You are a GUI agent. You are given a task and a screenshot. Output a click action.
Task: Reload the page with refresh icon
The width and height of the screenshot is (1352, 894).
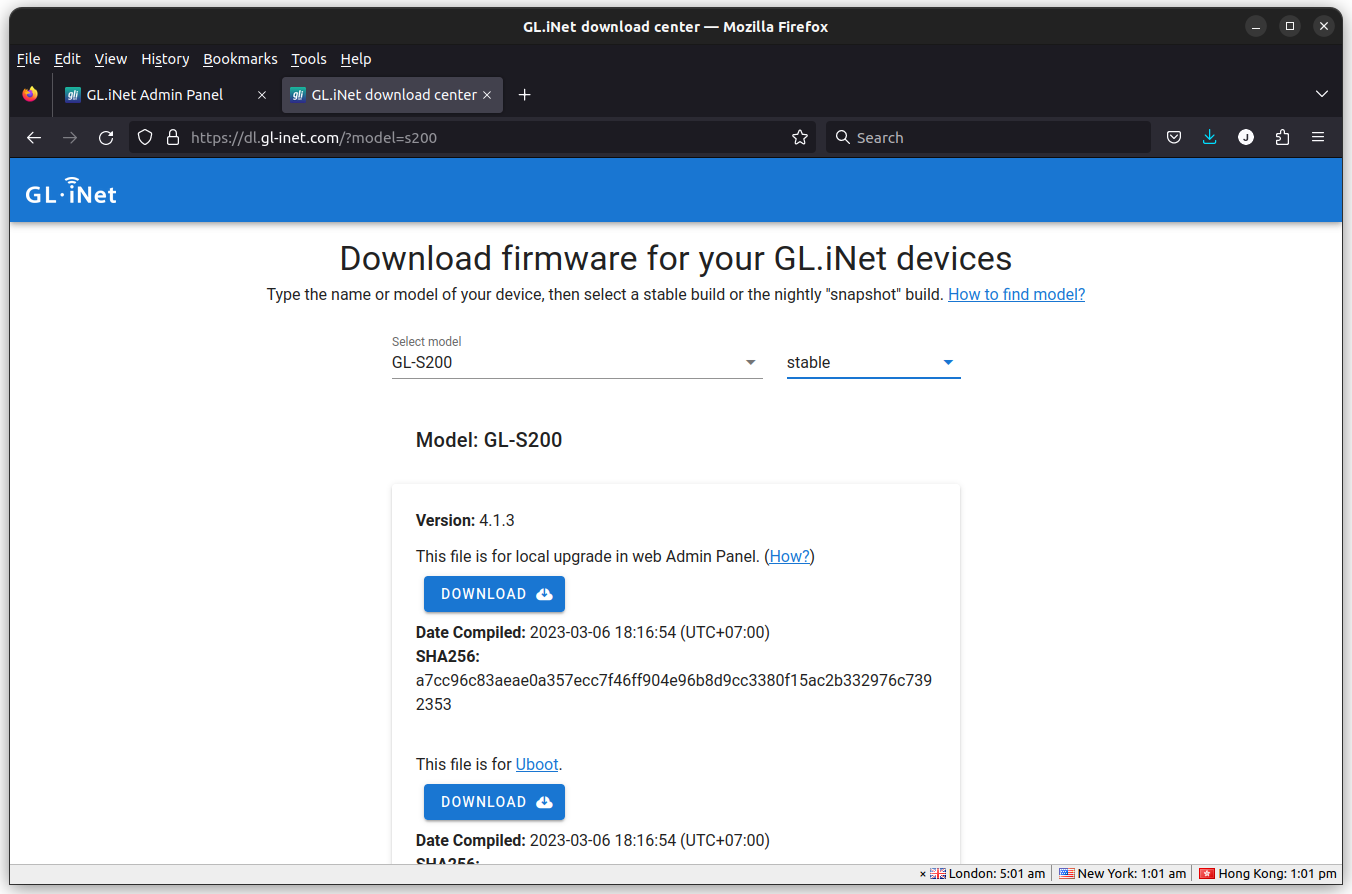click(106, 138)
